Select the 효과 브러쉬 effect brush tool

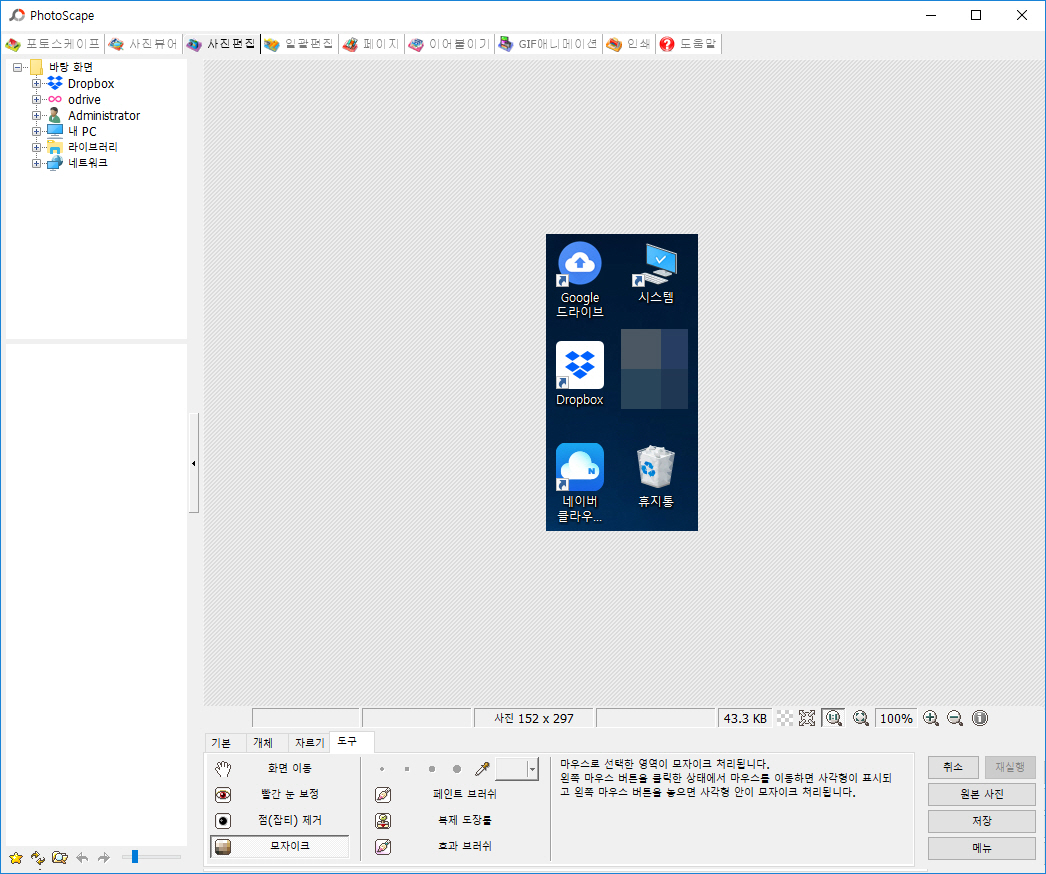(437, 847)
